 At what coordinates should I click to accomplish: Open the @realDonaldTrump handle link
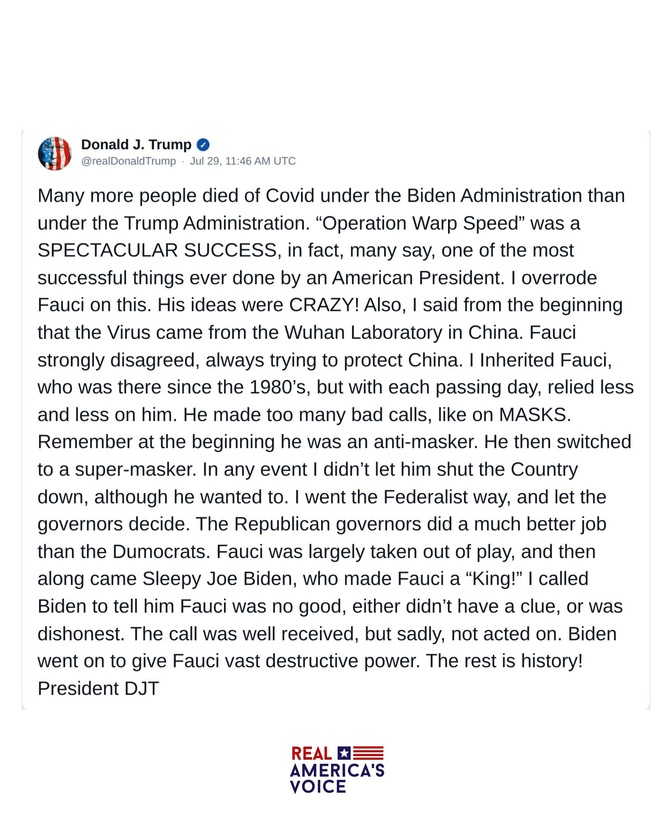129,161
